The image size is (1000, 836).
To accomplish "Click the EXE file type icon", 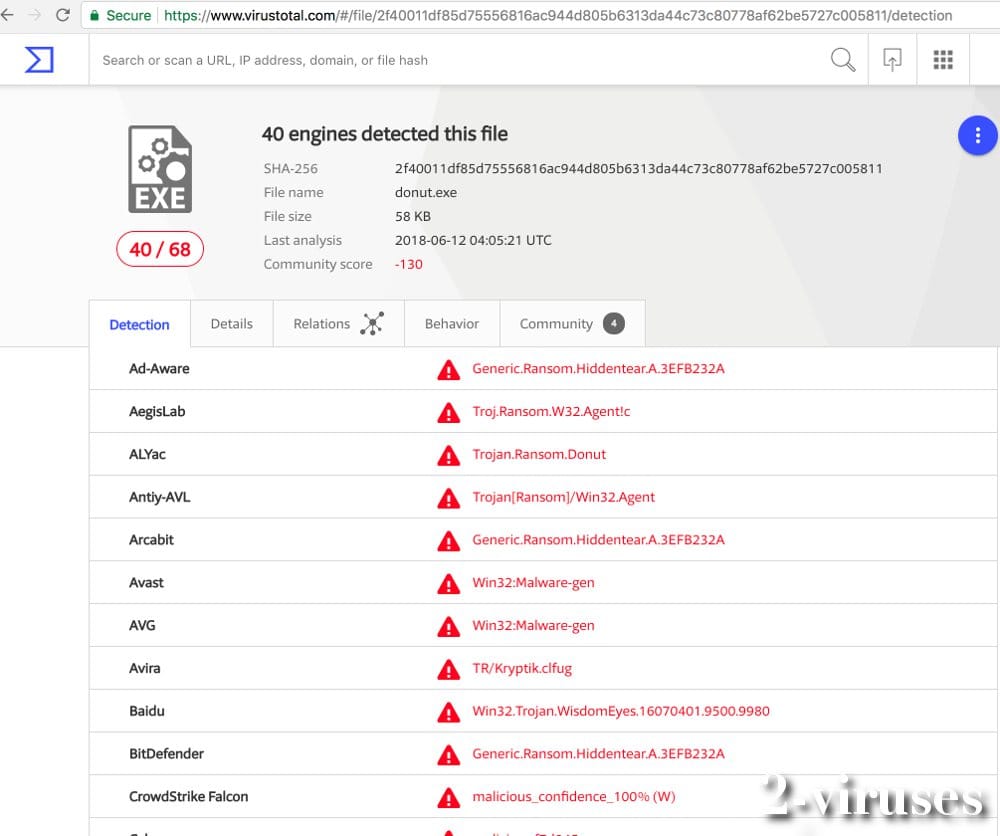I will click(160, 169).
